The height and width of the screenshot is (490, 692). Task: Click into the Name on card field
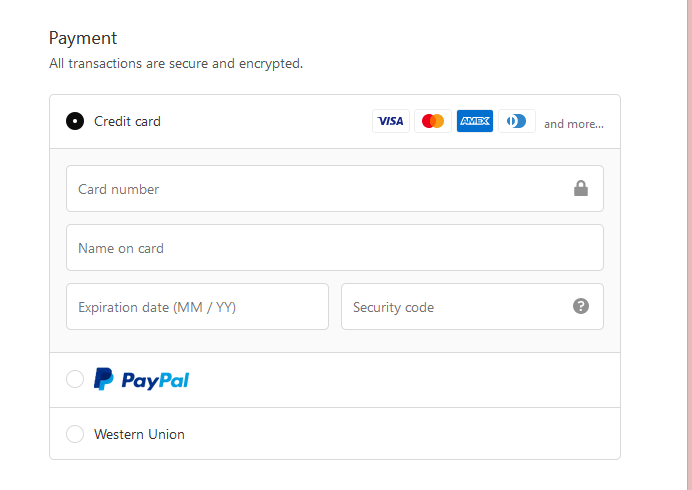334,248
